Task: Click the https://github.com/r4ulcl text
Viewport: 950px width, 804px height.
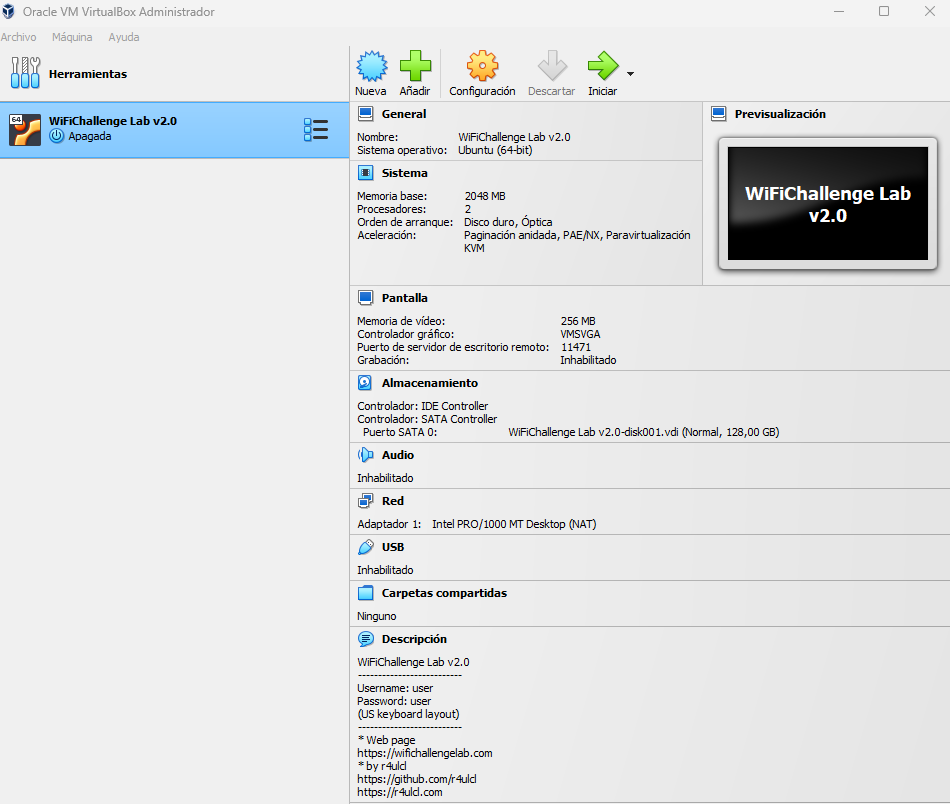Action: tap(417, 779)
